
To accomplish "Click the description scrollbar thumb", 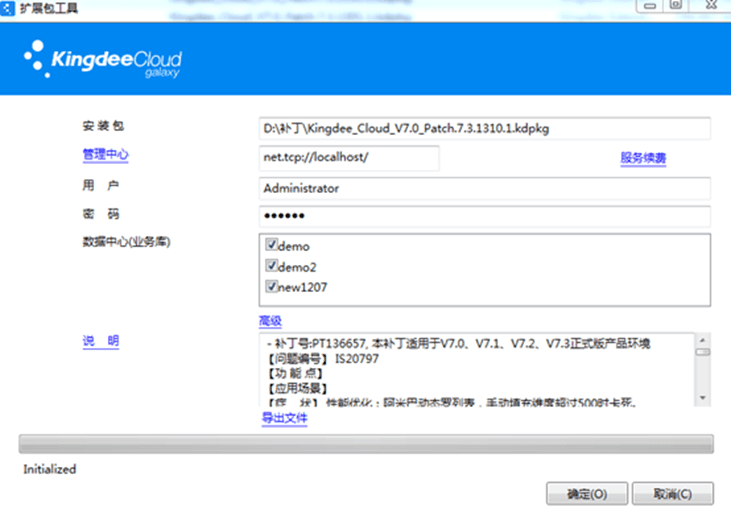I will [703, 352].
